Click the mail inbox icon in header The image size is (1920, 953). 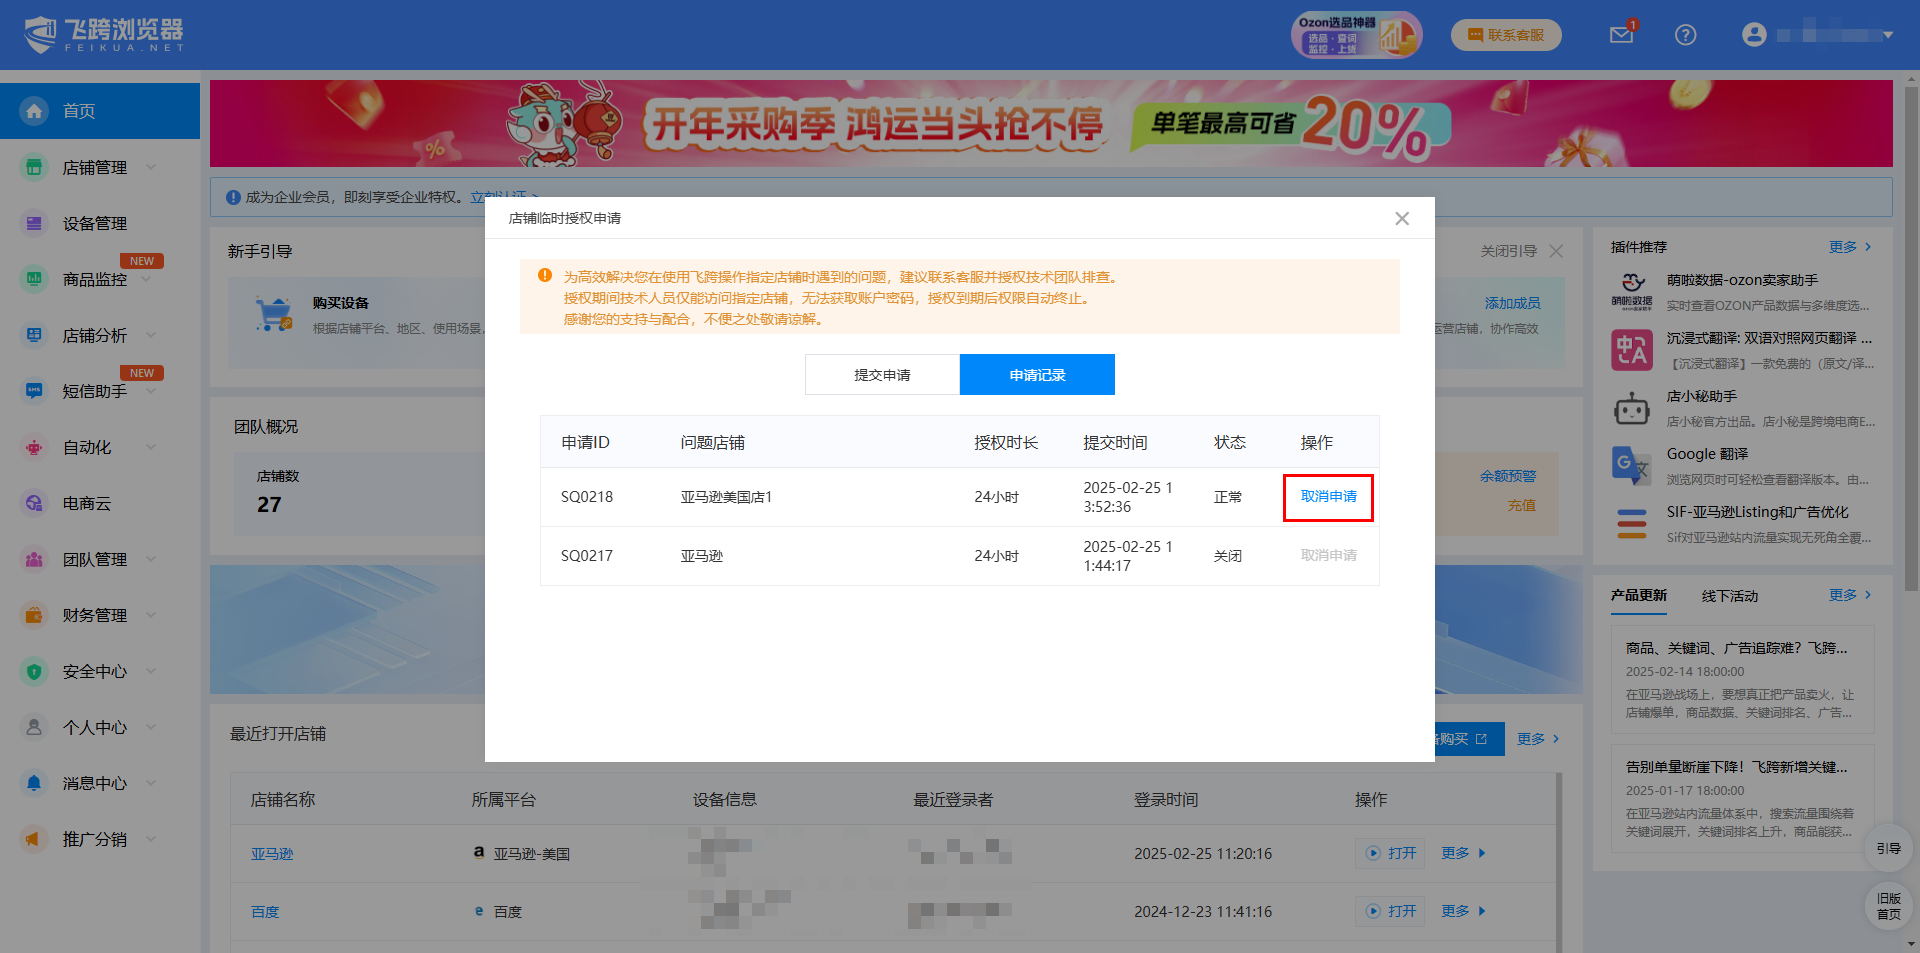[1621, 35]
